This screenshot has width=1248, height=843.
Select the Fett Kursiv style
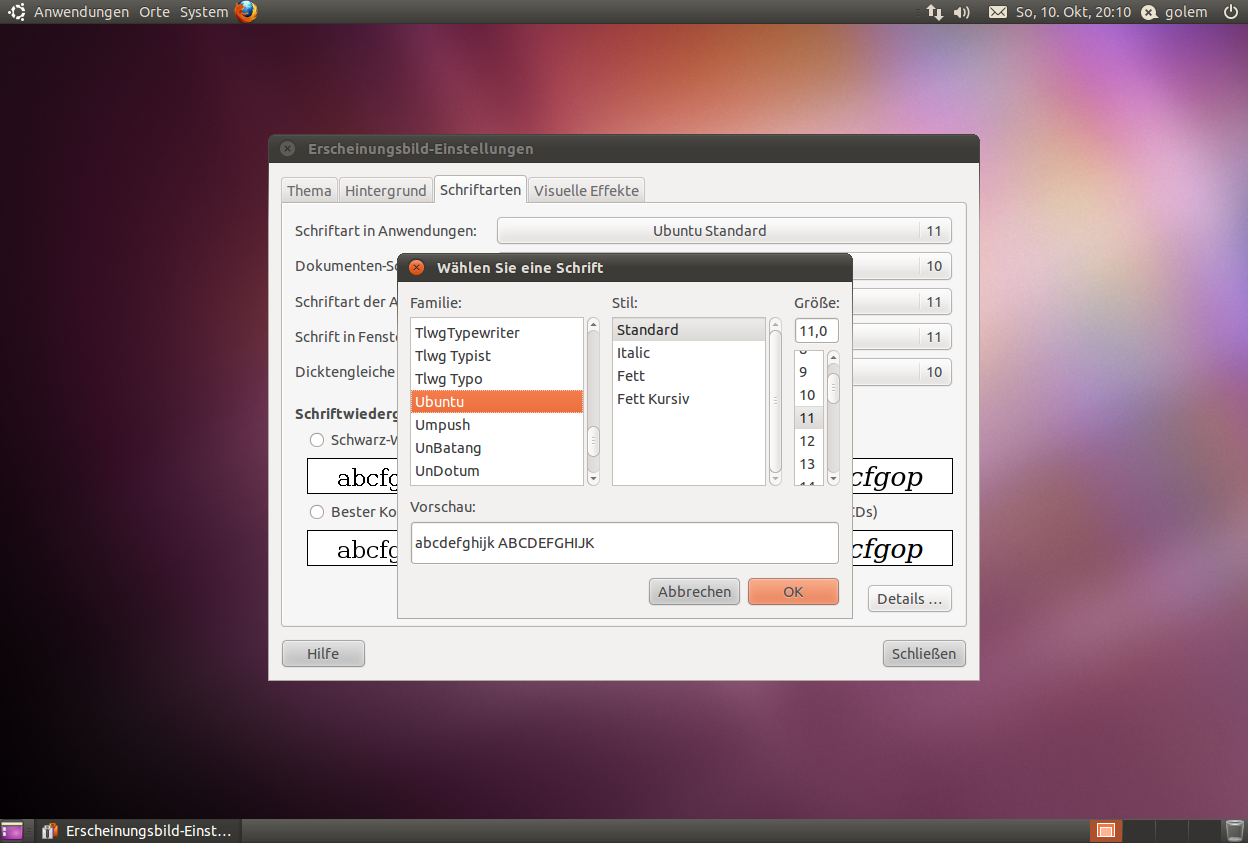click(x=689, y=399)
